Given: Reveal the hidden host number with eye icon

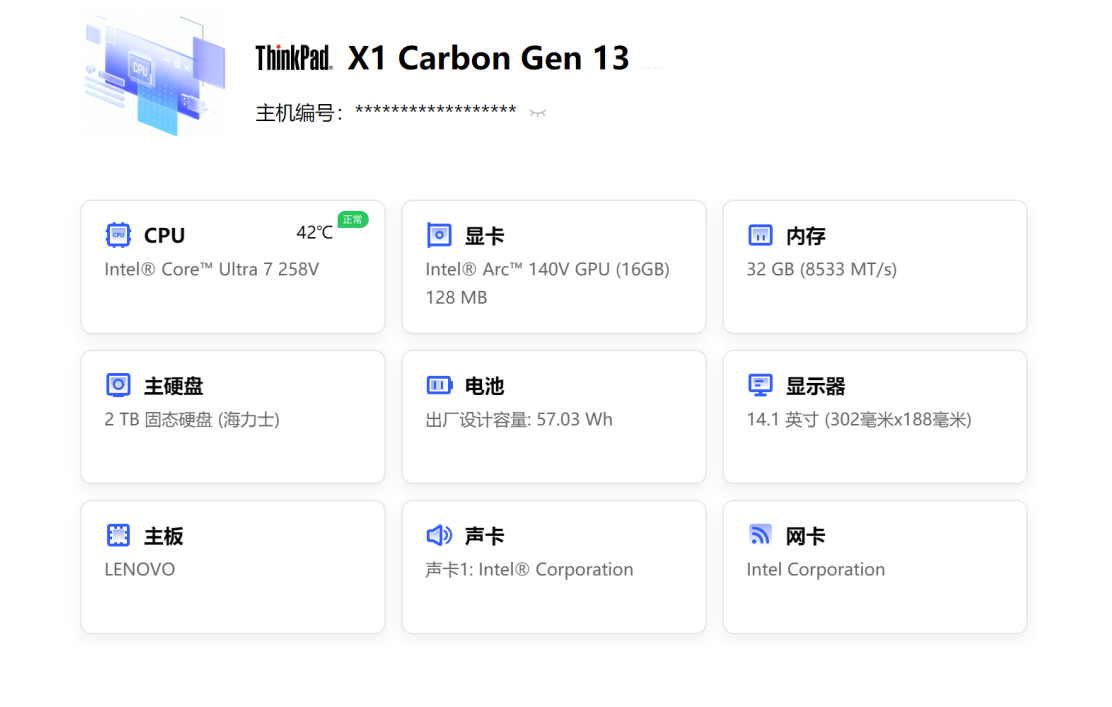Looking at the screenshot, I should coord(538,113).
